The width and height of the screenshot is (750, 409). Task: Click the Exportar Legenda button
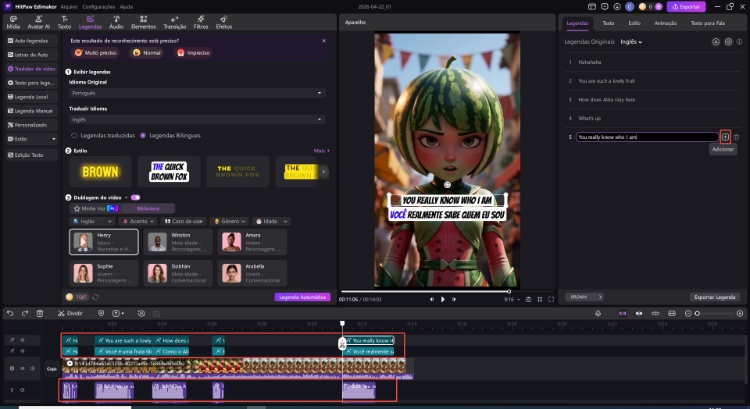click(x=715, y=297)
